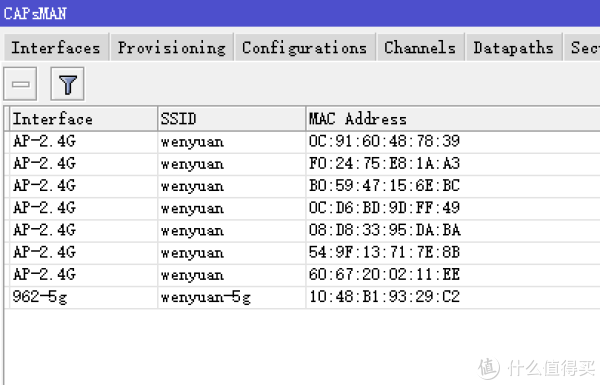Select row with MAC 0C:D6:BD:9D:FF:49
The height and width of the screenshot is (385, 600).
[302, 209]
